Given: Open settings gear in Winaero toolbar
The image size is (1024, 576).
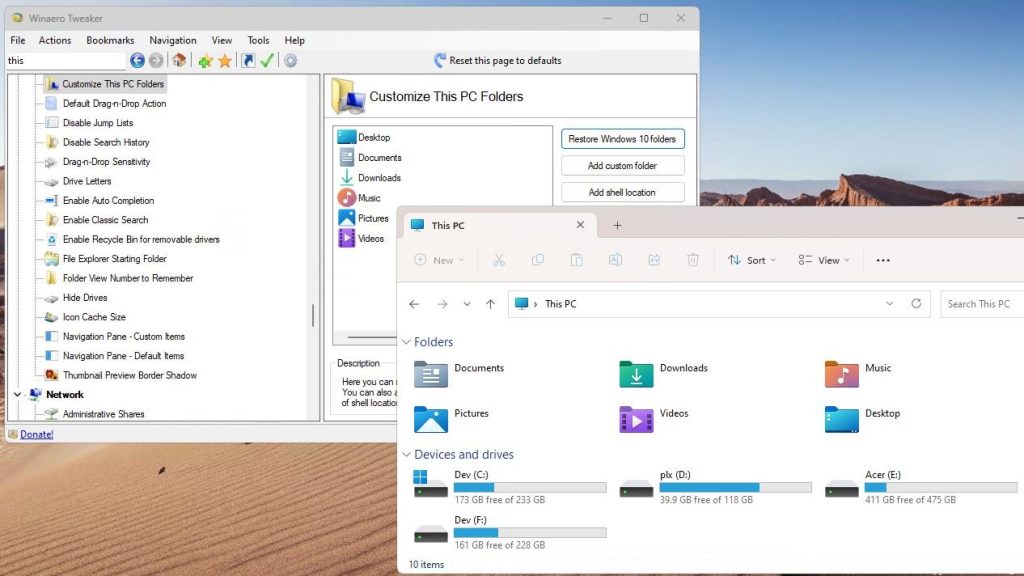Looking at the screenshot, I should tap(291, 61).
